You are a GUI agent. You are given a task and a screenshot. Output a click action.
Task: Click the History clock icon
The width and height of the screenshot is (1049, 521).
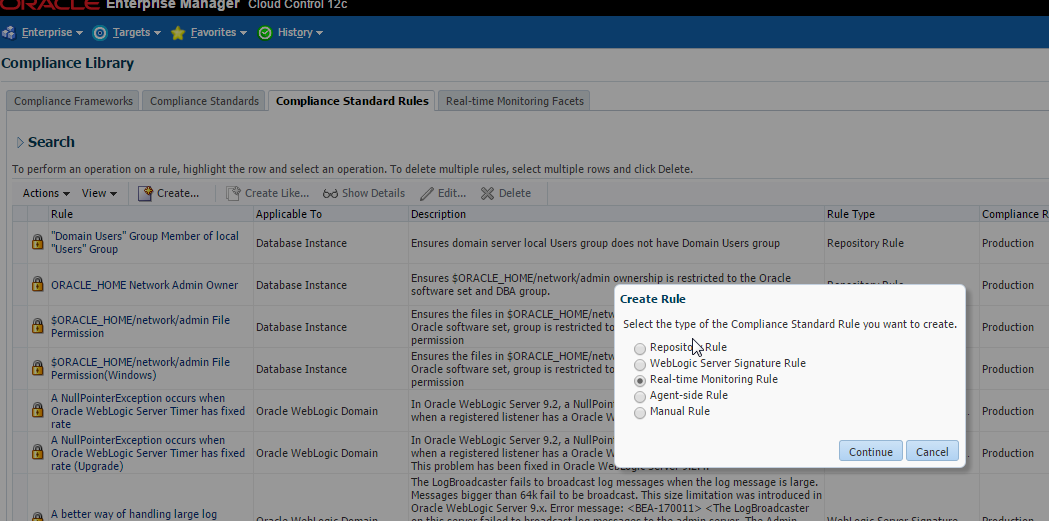[x=265, y=33]
